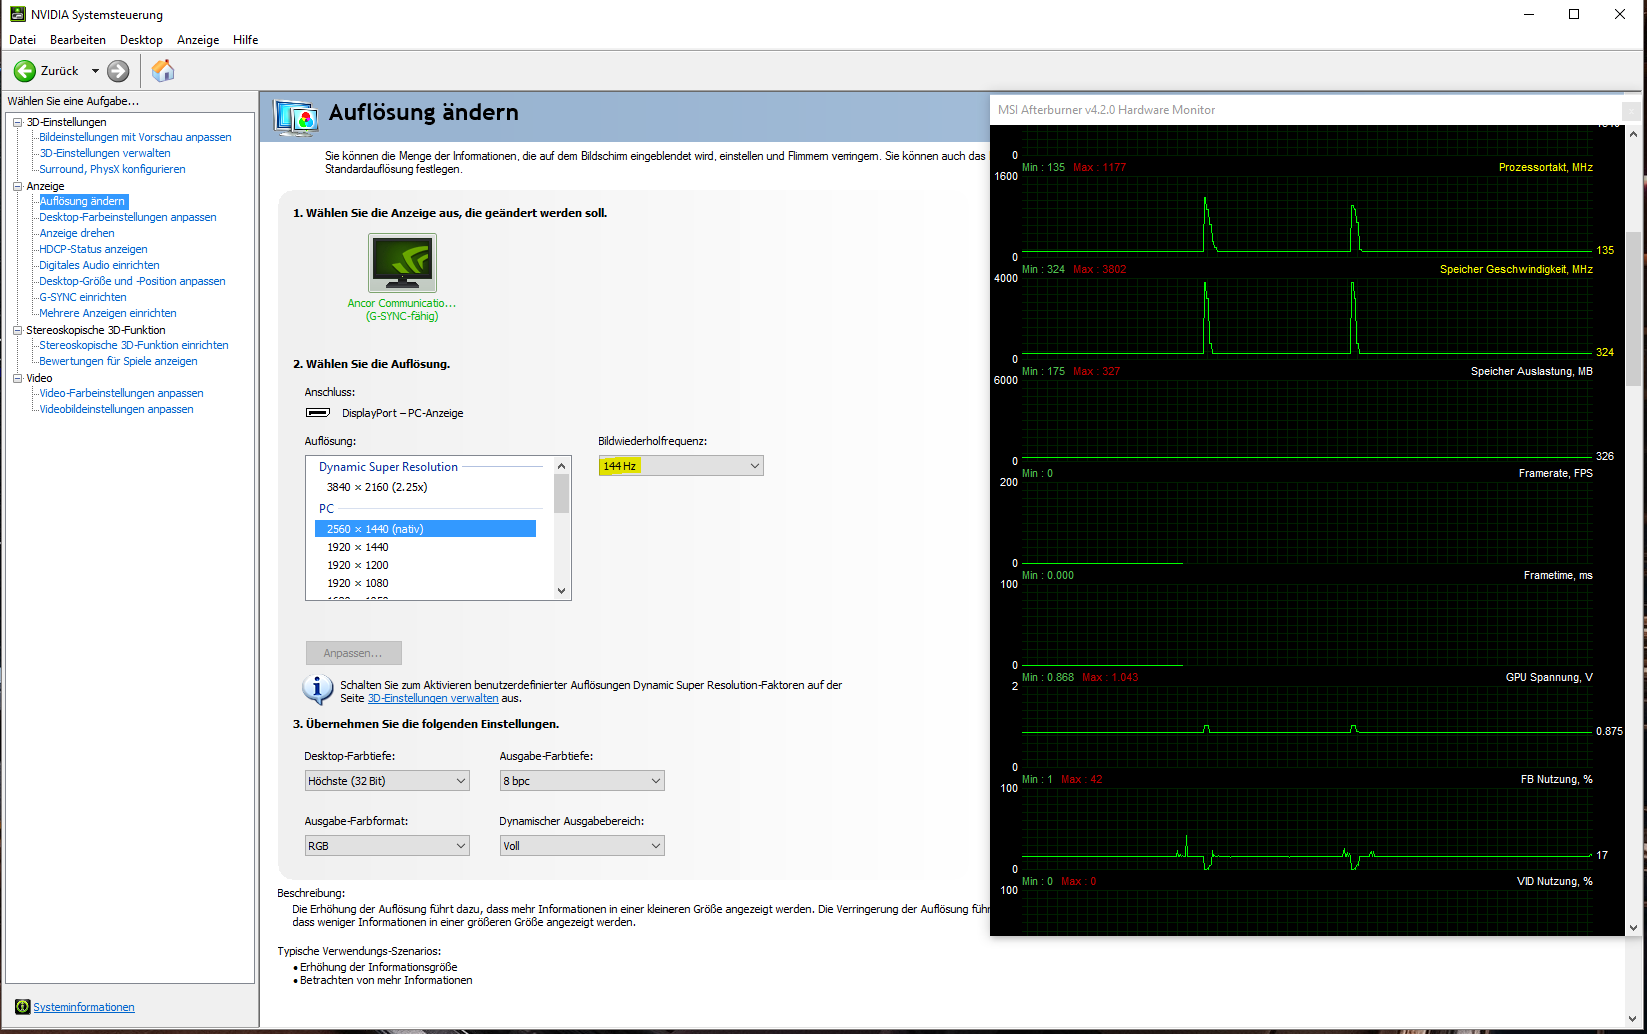
Task: Click the Framerate, FPS graph label
Action: (1556, 473)
